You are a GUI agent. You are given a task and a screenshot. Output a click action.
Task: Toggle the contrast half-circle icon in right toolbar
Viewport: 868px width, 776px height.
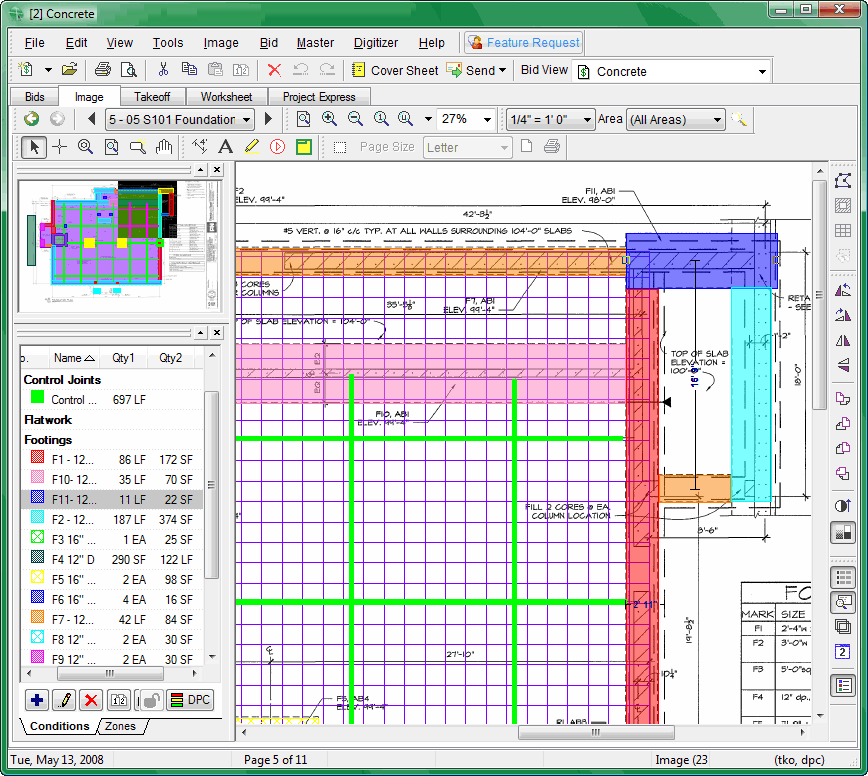[x=843, y=505]
